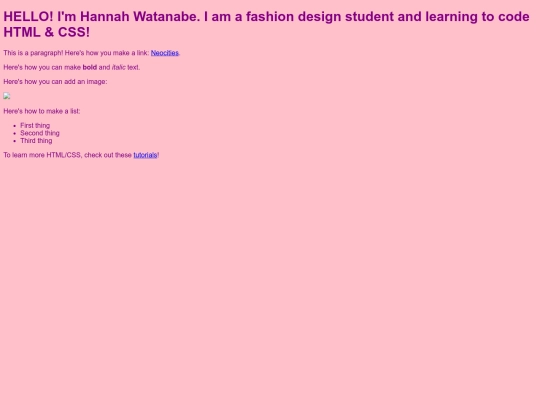
Task: Open the Neocities link
Action: coord(165,53)
